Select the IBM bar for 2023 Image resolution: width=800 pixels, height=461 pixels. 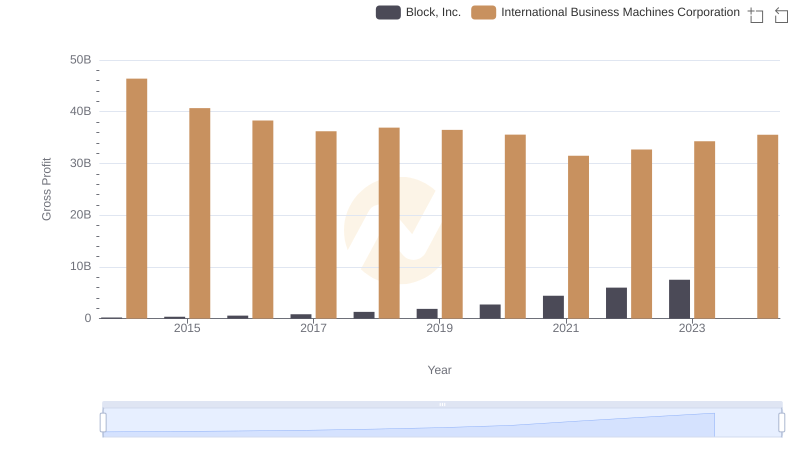pos(705,230)
